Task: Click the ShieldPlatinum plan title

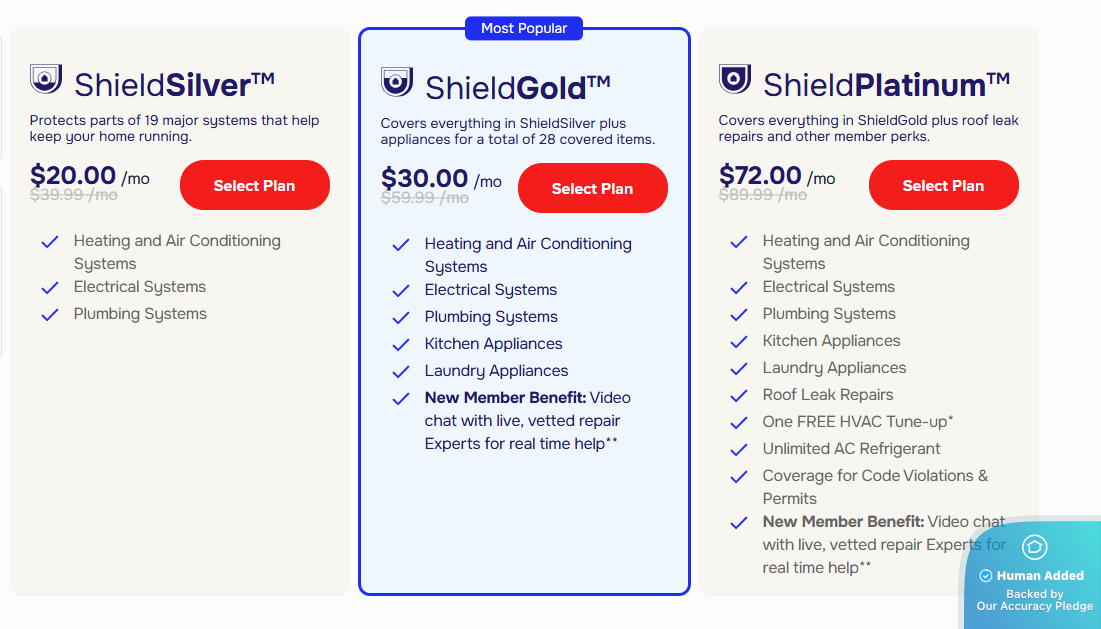Action: pos(886,84)
